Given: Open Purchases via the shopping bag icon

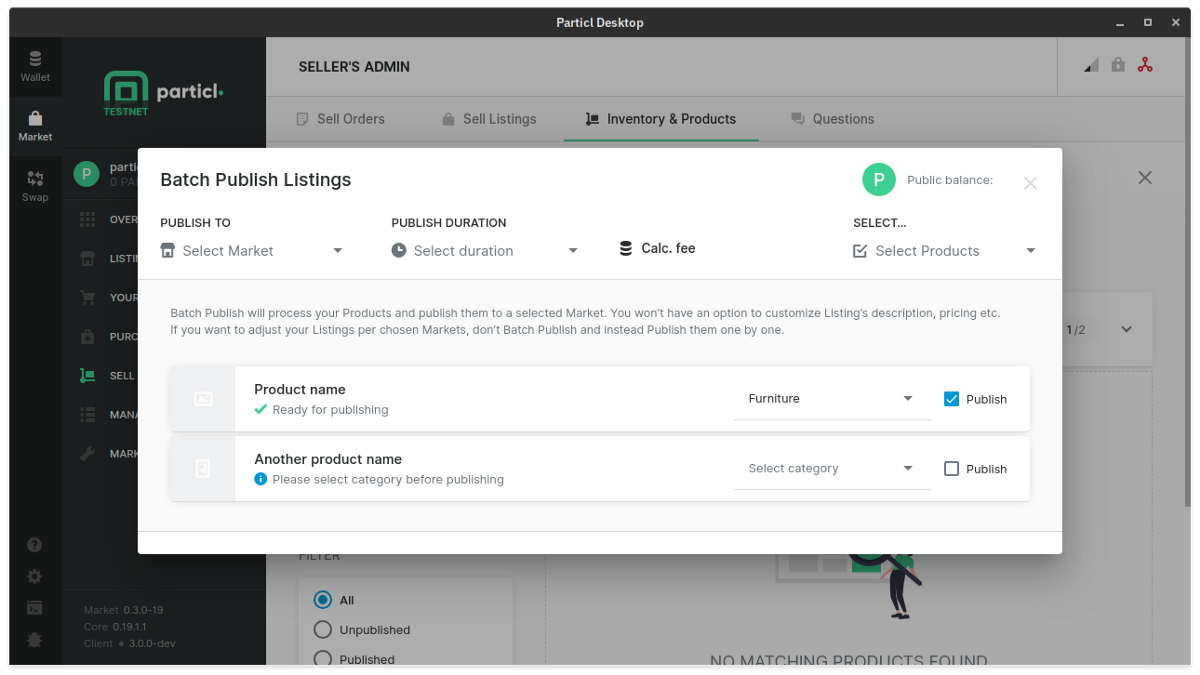Looking at the screenshot, I should click(x=88, y=336).
